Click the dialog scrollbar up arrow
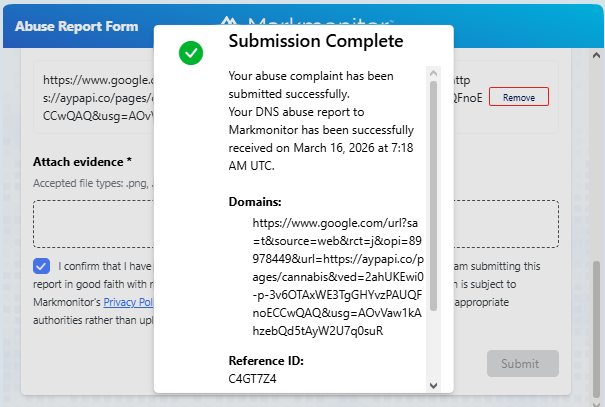 433,72
